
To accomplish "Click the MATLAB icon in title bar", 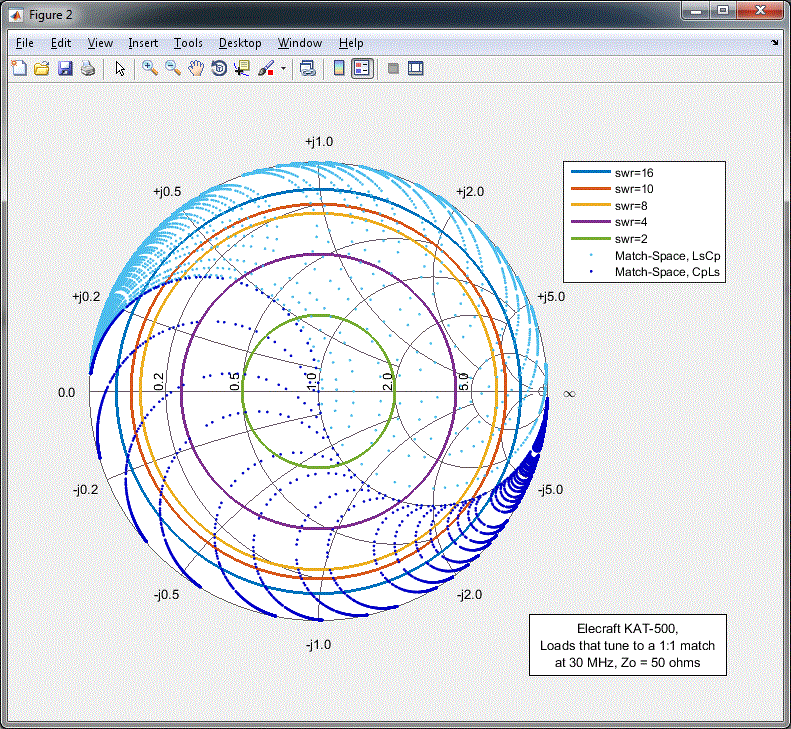I will click(16, 15).
